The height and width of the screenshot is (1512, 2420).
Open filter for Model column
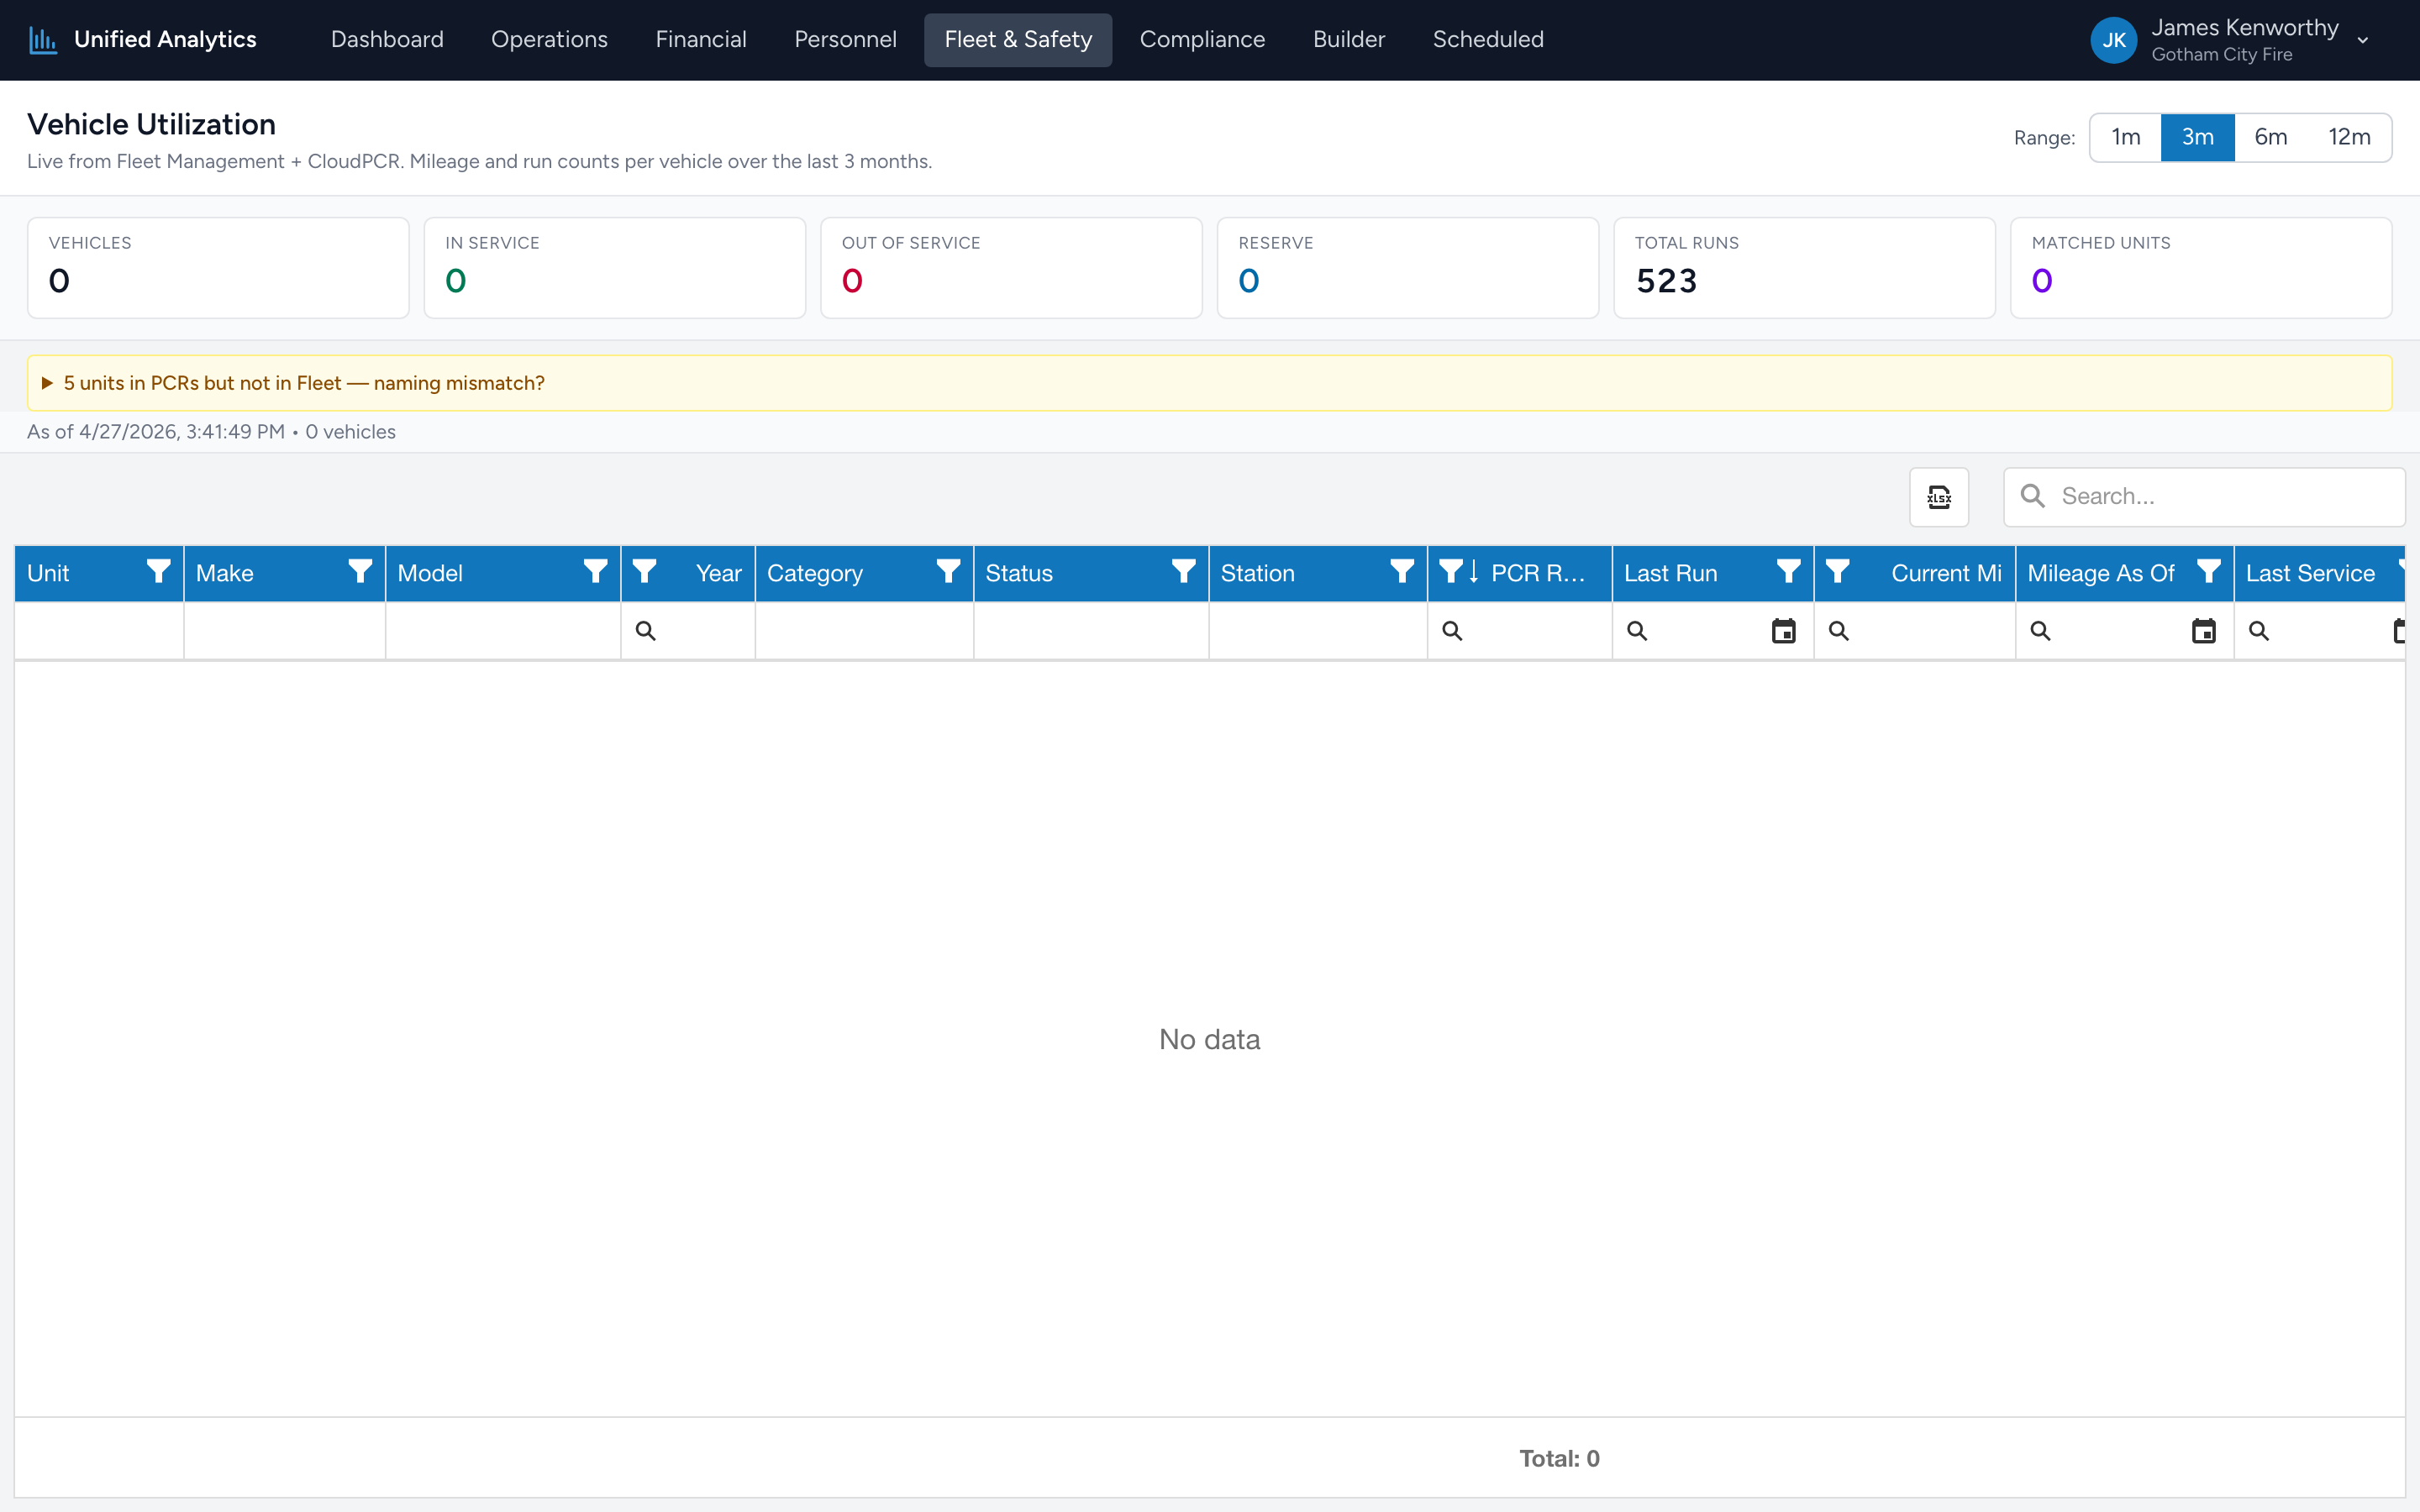pyautogui.click(x=595, y=572)
